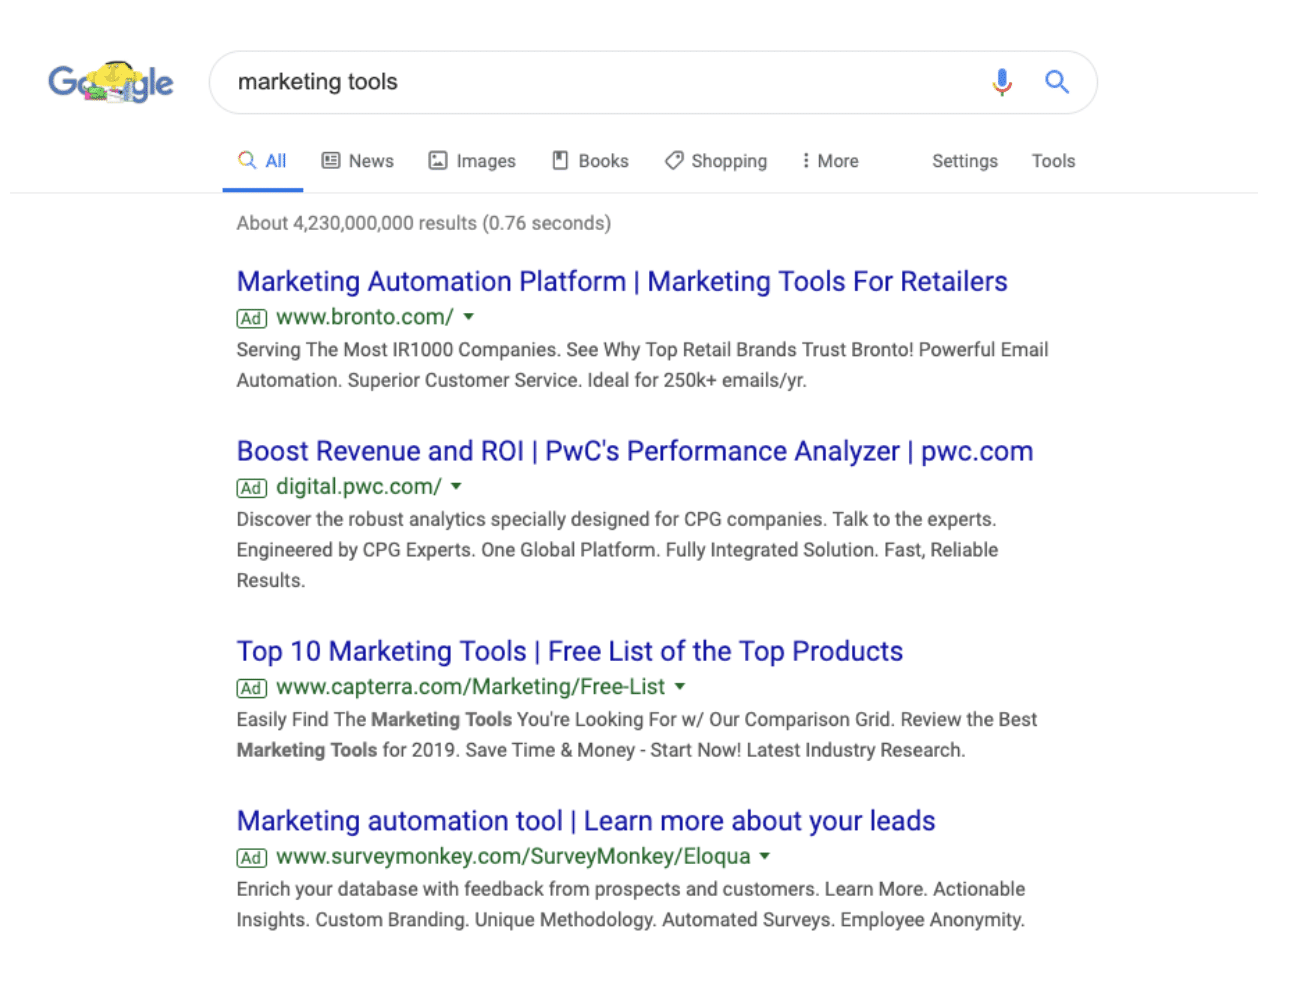1294x984 pixels.
Task: Open the More search categories menu
Action: (x=830, y=161)
